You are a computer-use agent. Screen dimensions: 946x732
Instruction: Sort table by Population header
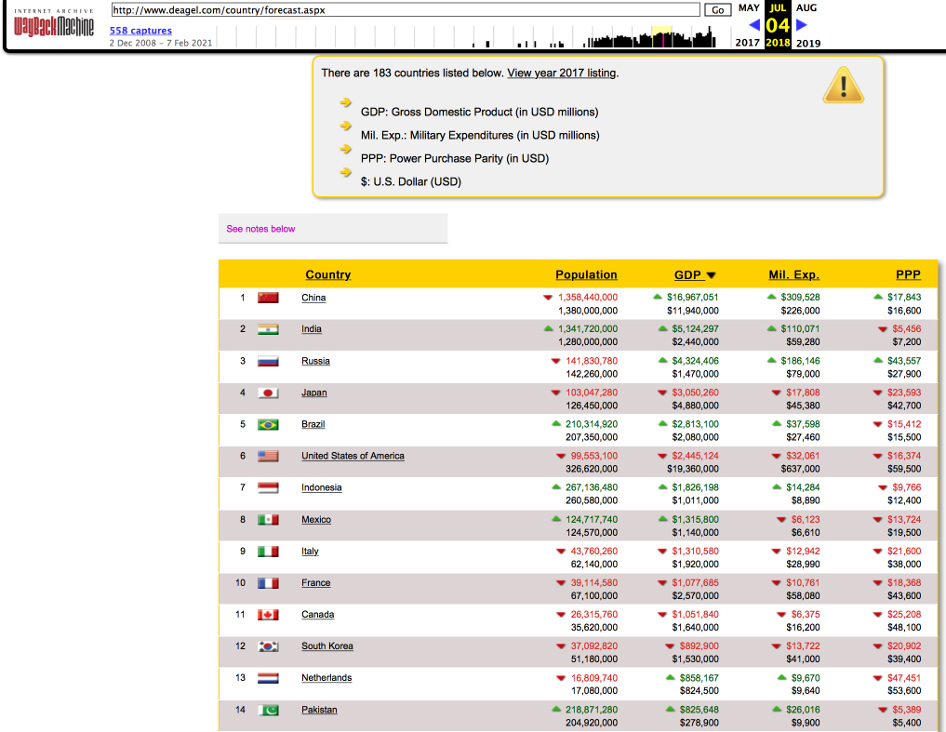pyautogui.click(x=586, y=275)
